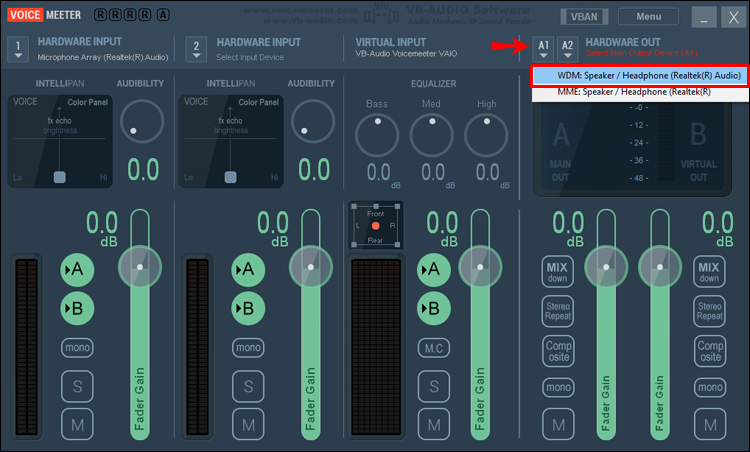Click the Select Input Device text

pyautogui.click(x=250, y=57)
